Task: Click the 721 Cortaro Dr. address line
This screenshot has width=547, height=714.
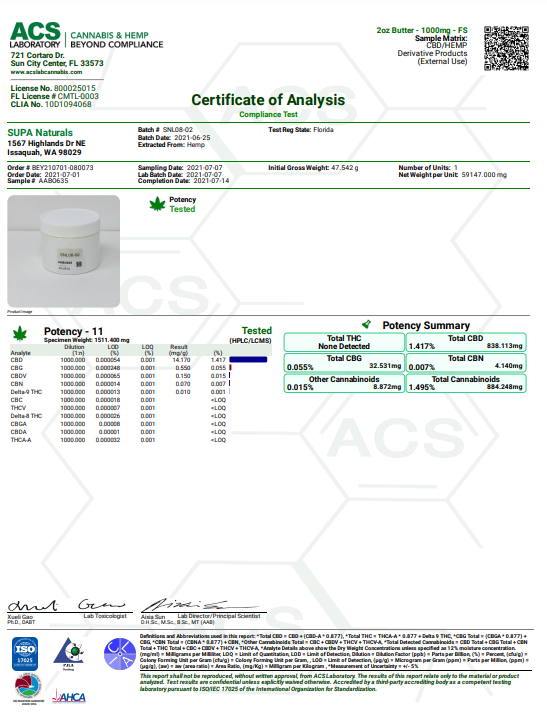Action: click(37, 55)
